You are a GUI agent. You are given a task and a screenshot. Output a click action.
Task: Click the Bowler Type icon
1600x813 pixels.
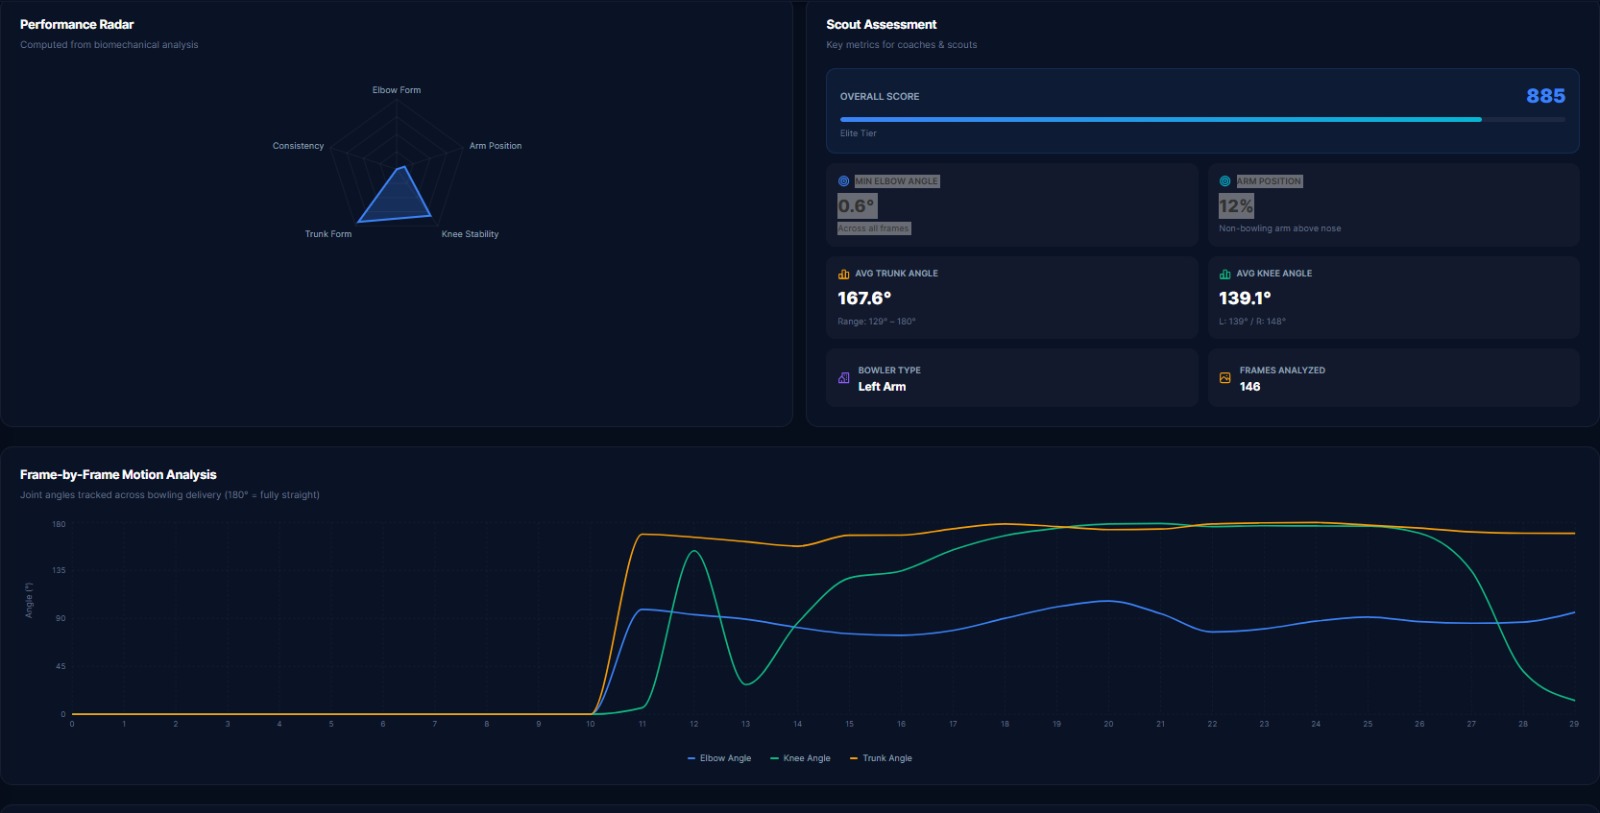[843, 378]
